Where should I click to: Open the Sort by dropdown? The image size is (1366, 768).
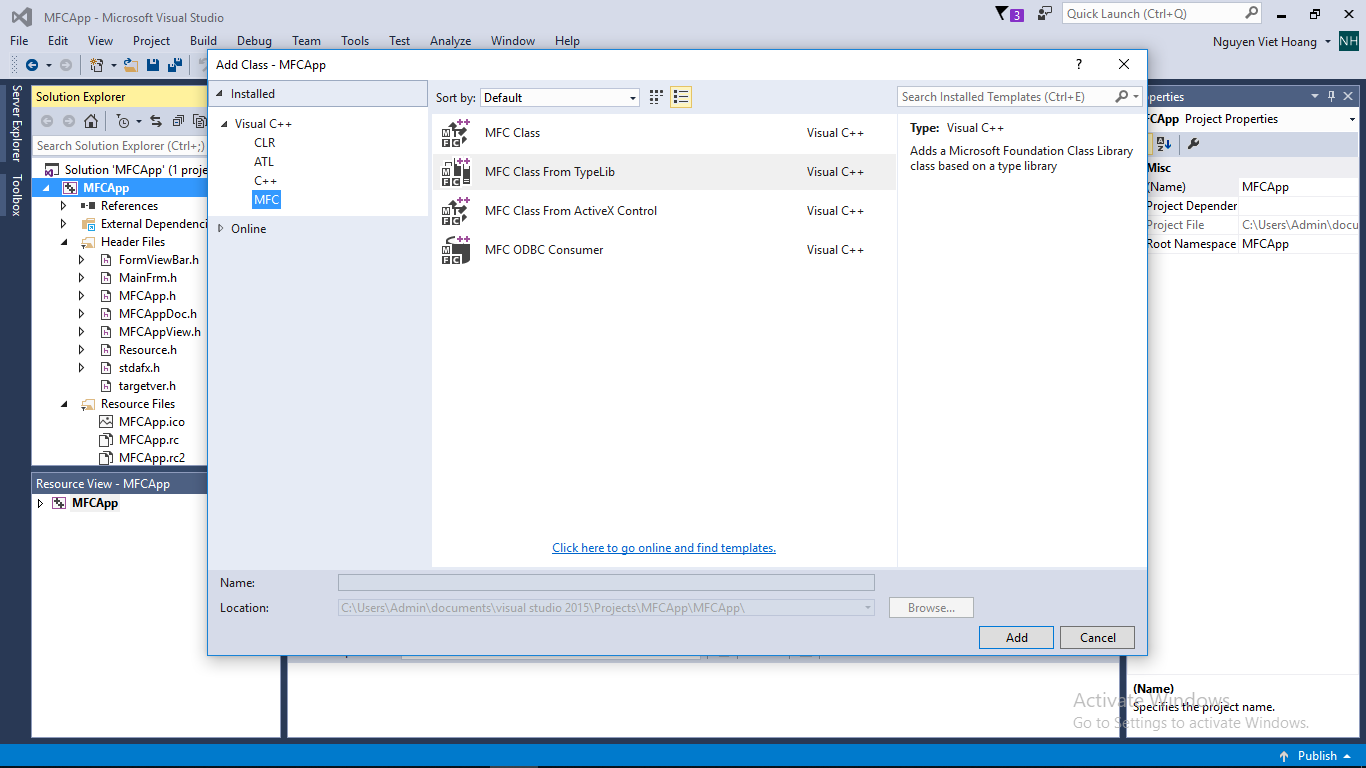pos(560,97)
